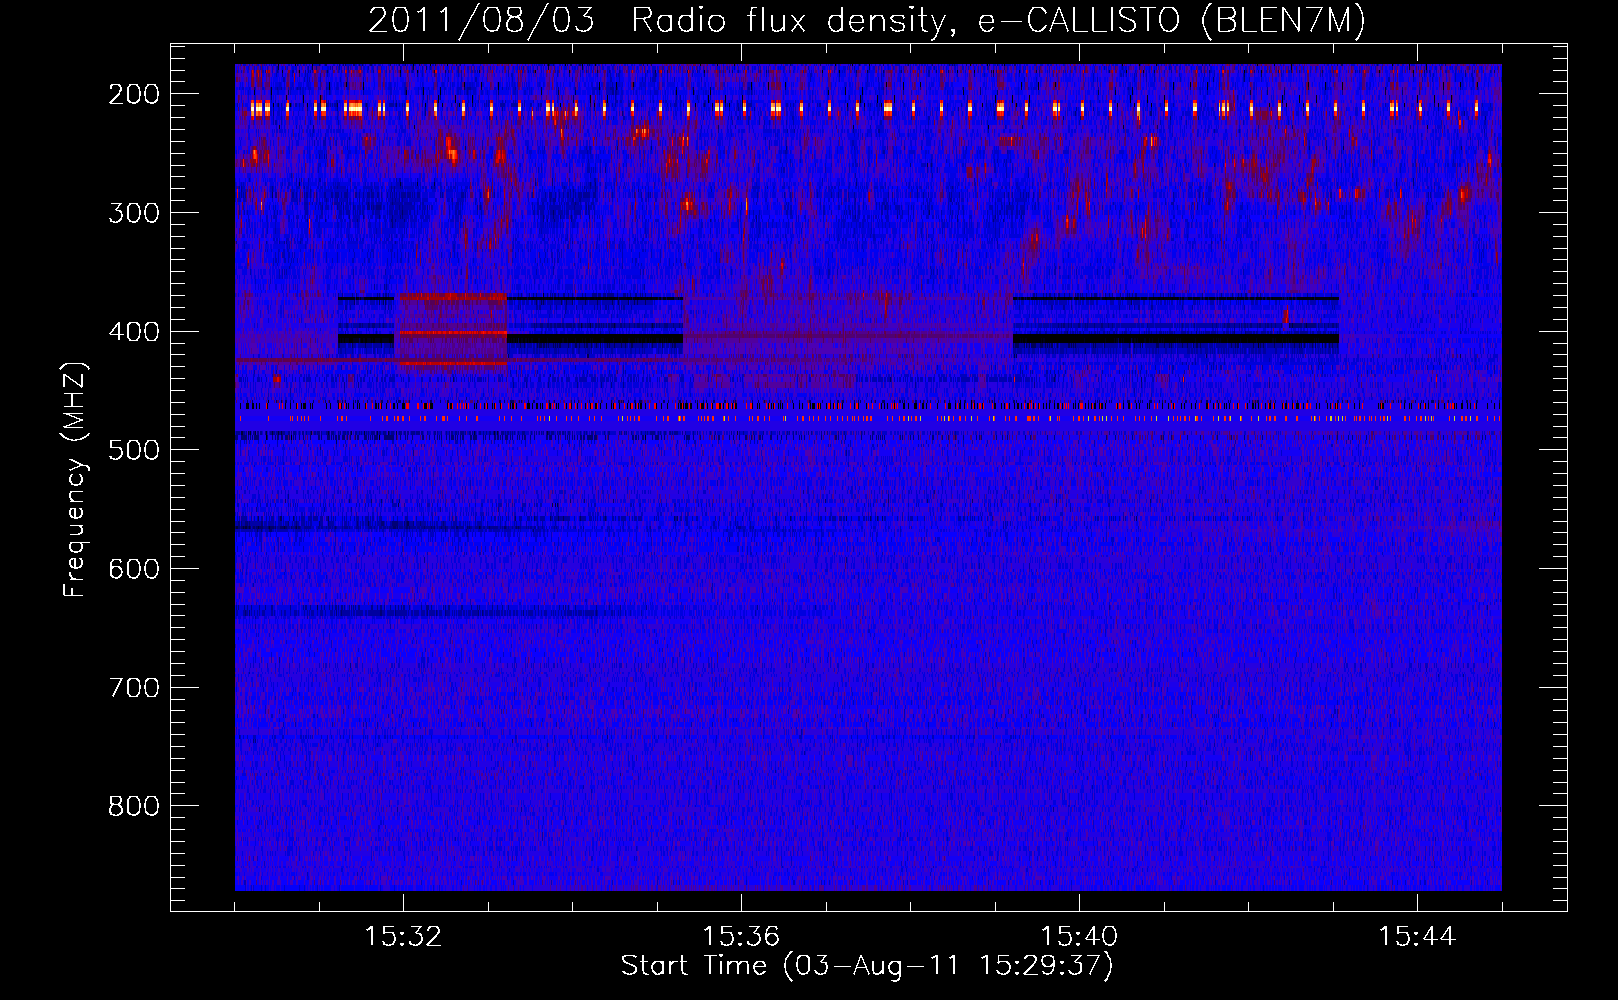1618x1000 pixels.
Task: Click the 700 frequency tick label
Action: [x=133, y=687]
